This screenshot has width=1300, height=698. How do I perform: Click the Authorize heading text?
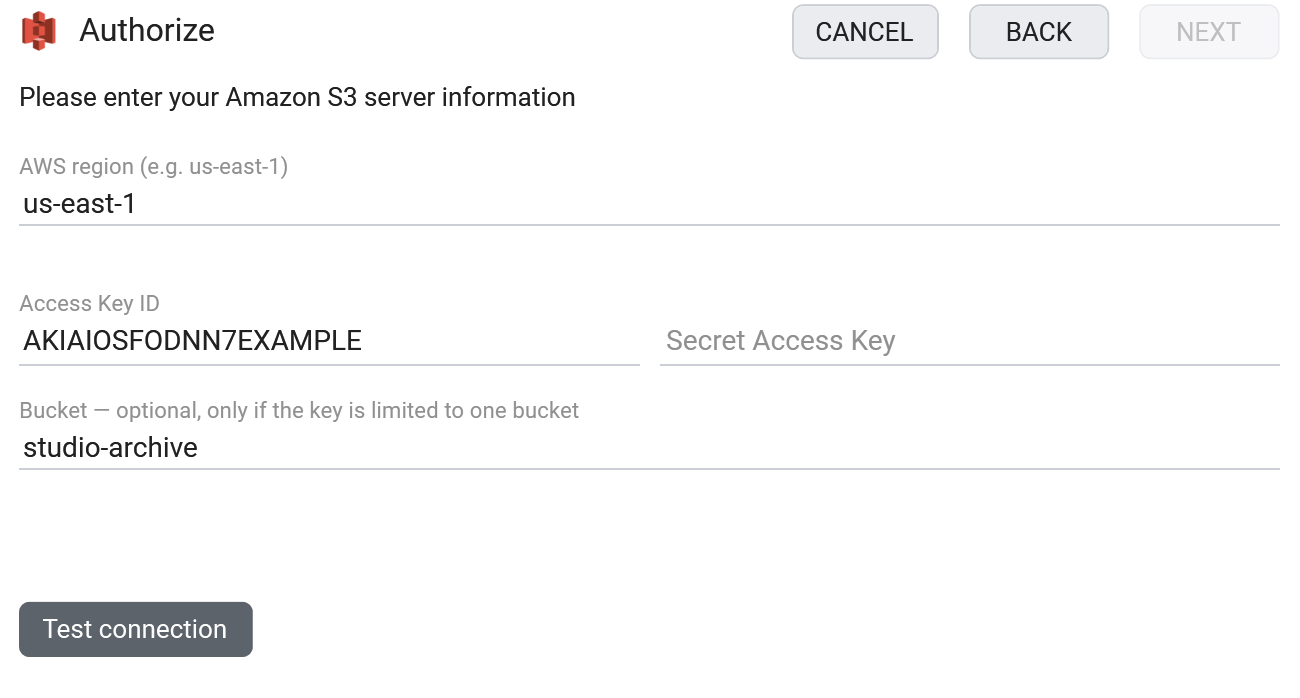(147, 31)
